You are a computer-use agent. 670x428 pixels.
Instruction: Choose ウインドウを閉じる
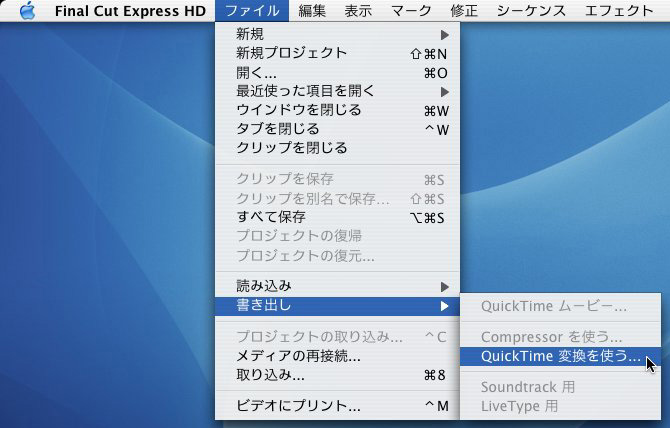click(337, 110)
